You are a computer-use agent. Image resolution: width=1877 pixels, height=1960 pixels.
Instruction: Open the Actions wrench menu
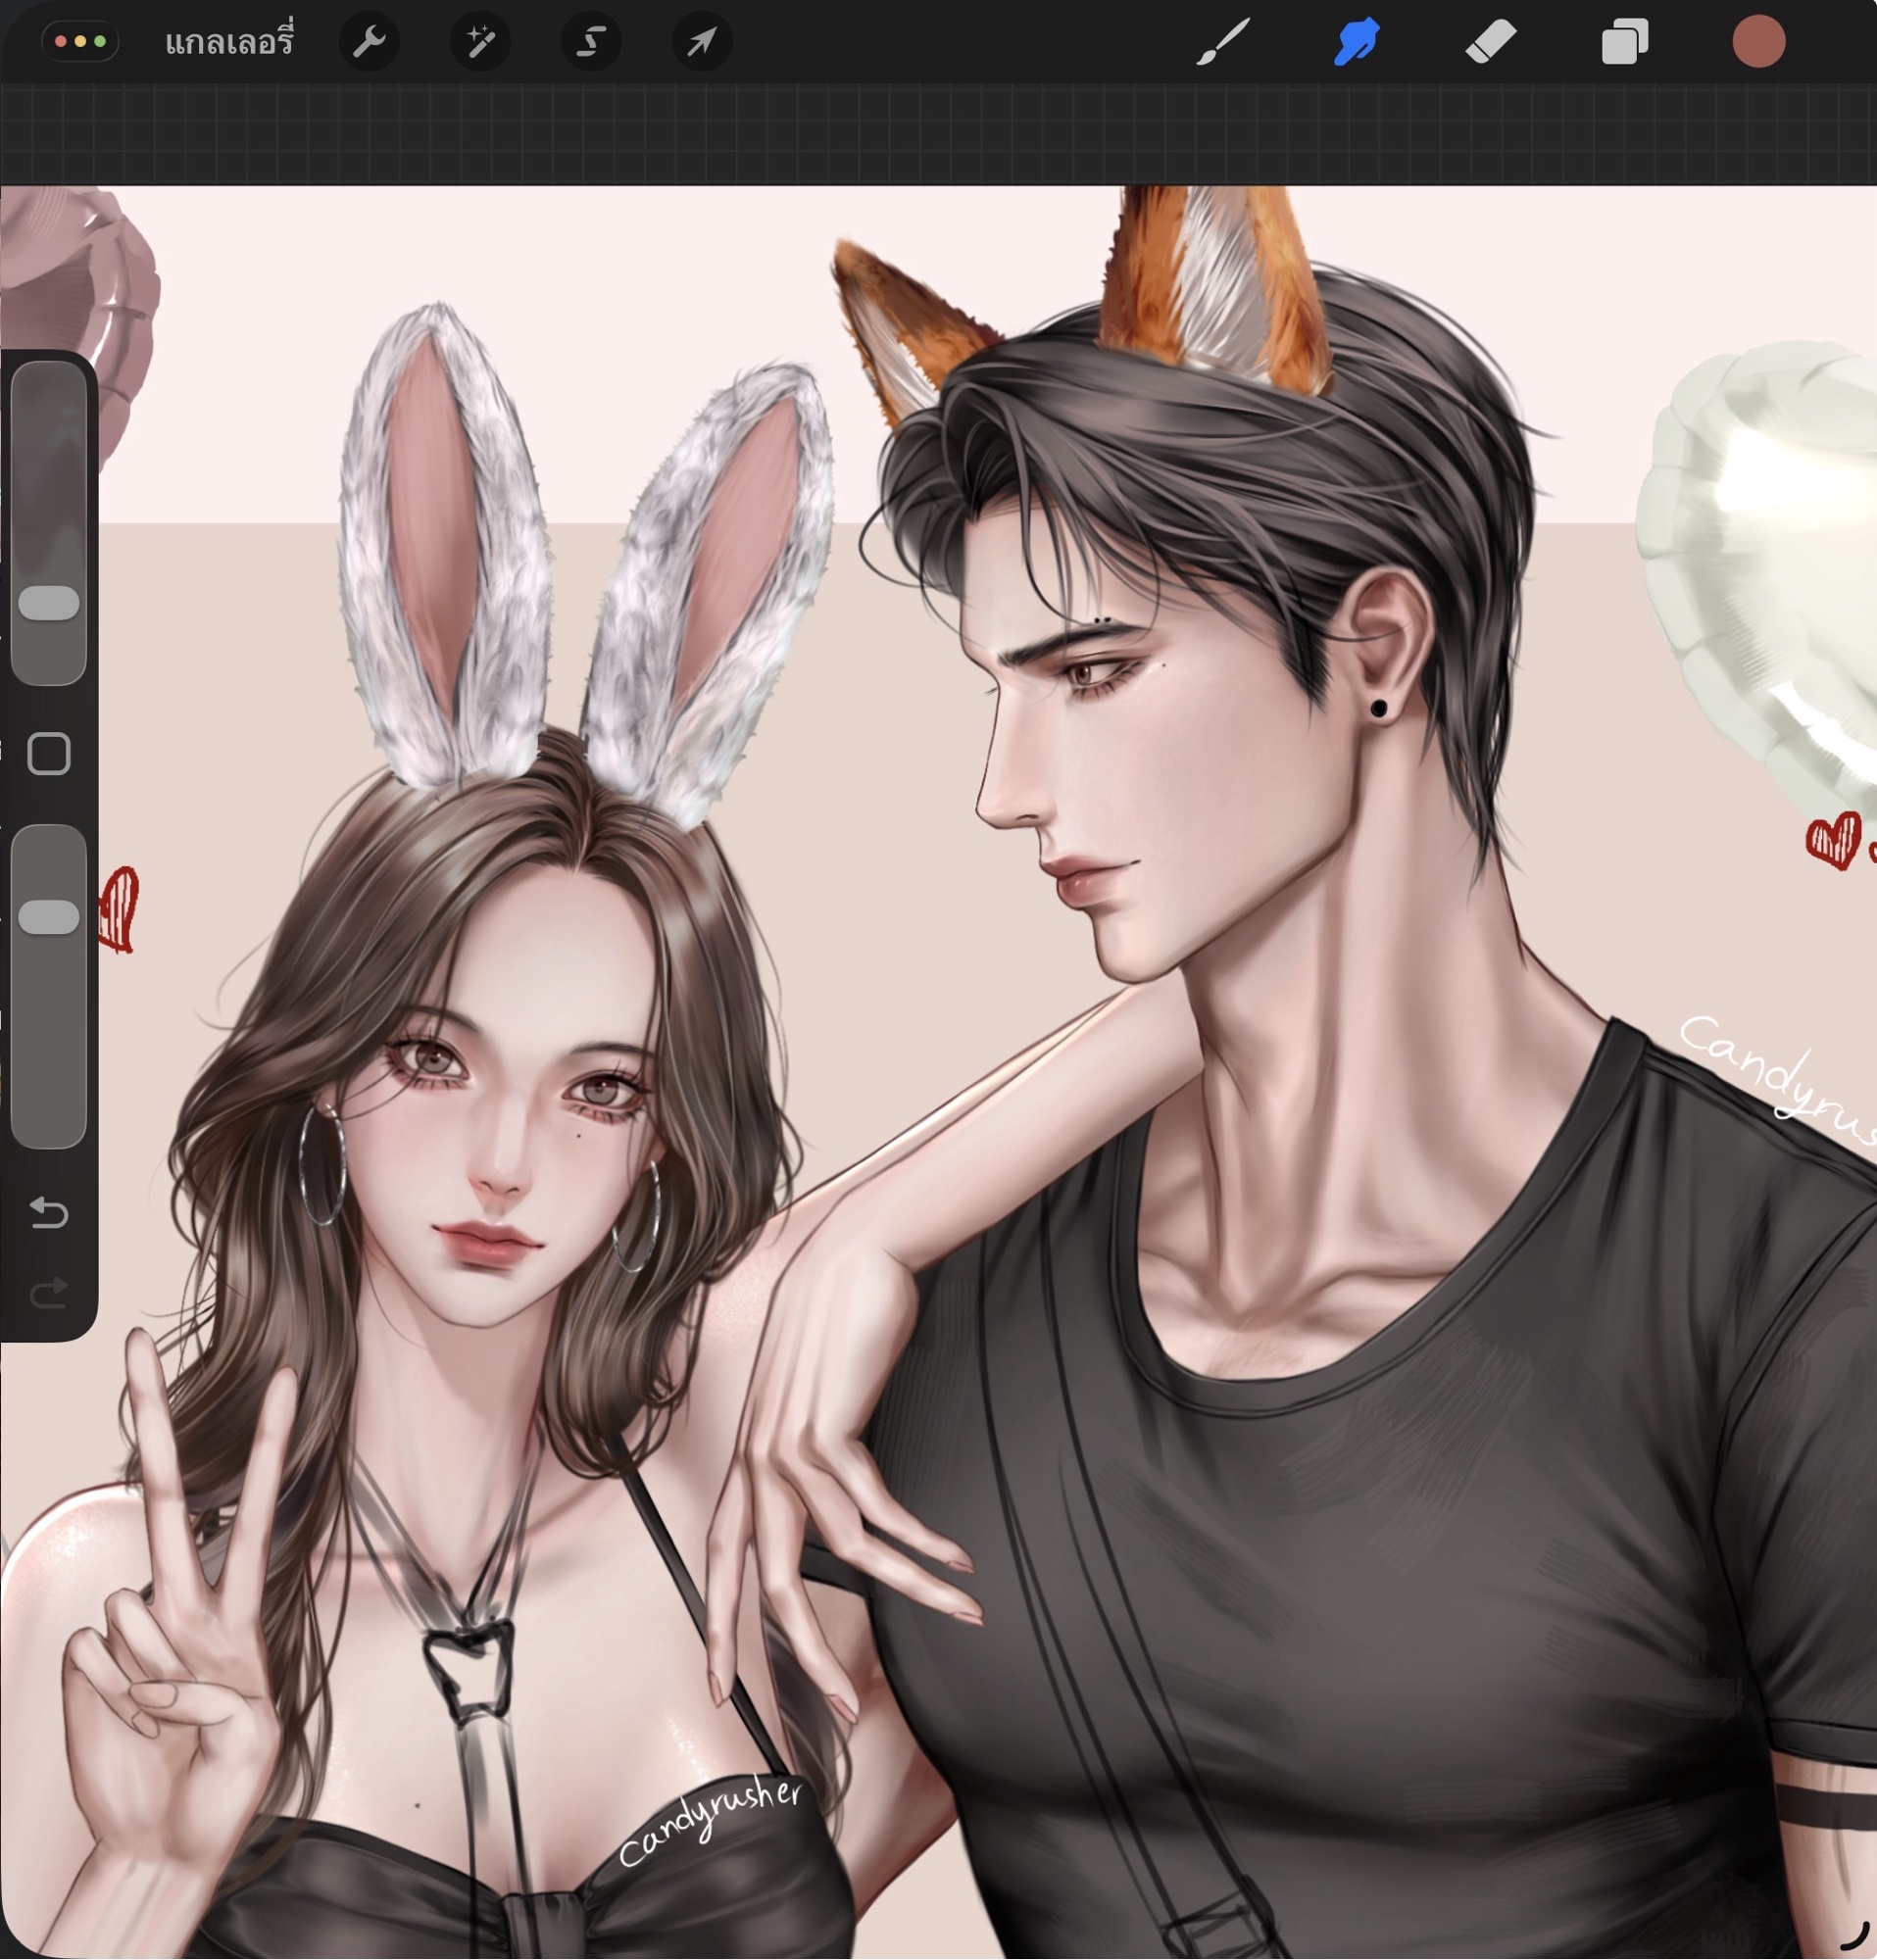point(369,42)
